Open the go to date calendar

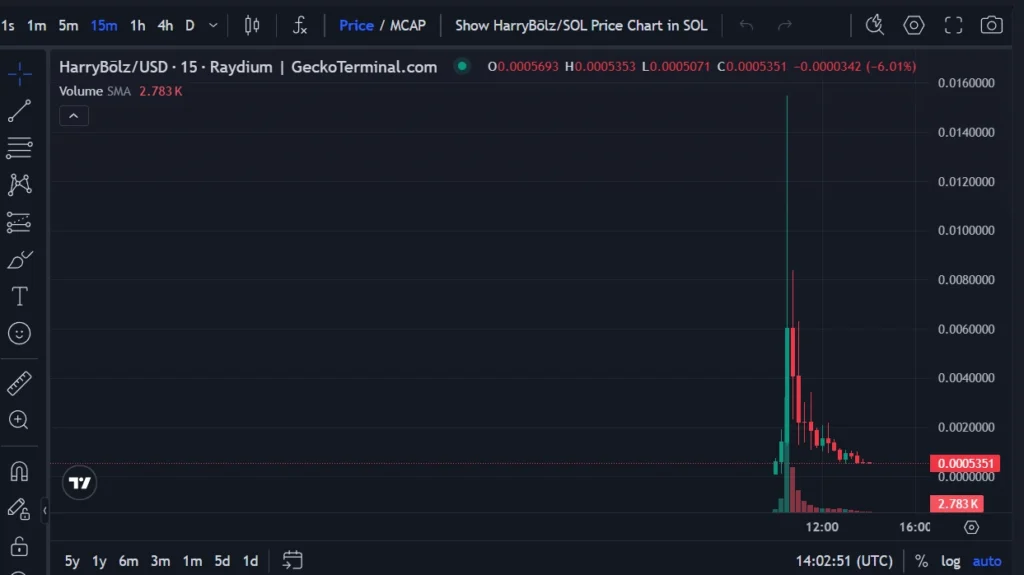(293, 560)
